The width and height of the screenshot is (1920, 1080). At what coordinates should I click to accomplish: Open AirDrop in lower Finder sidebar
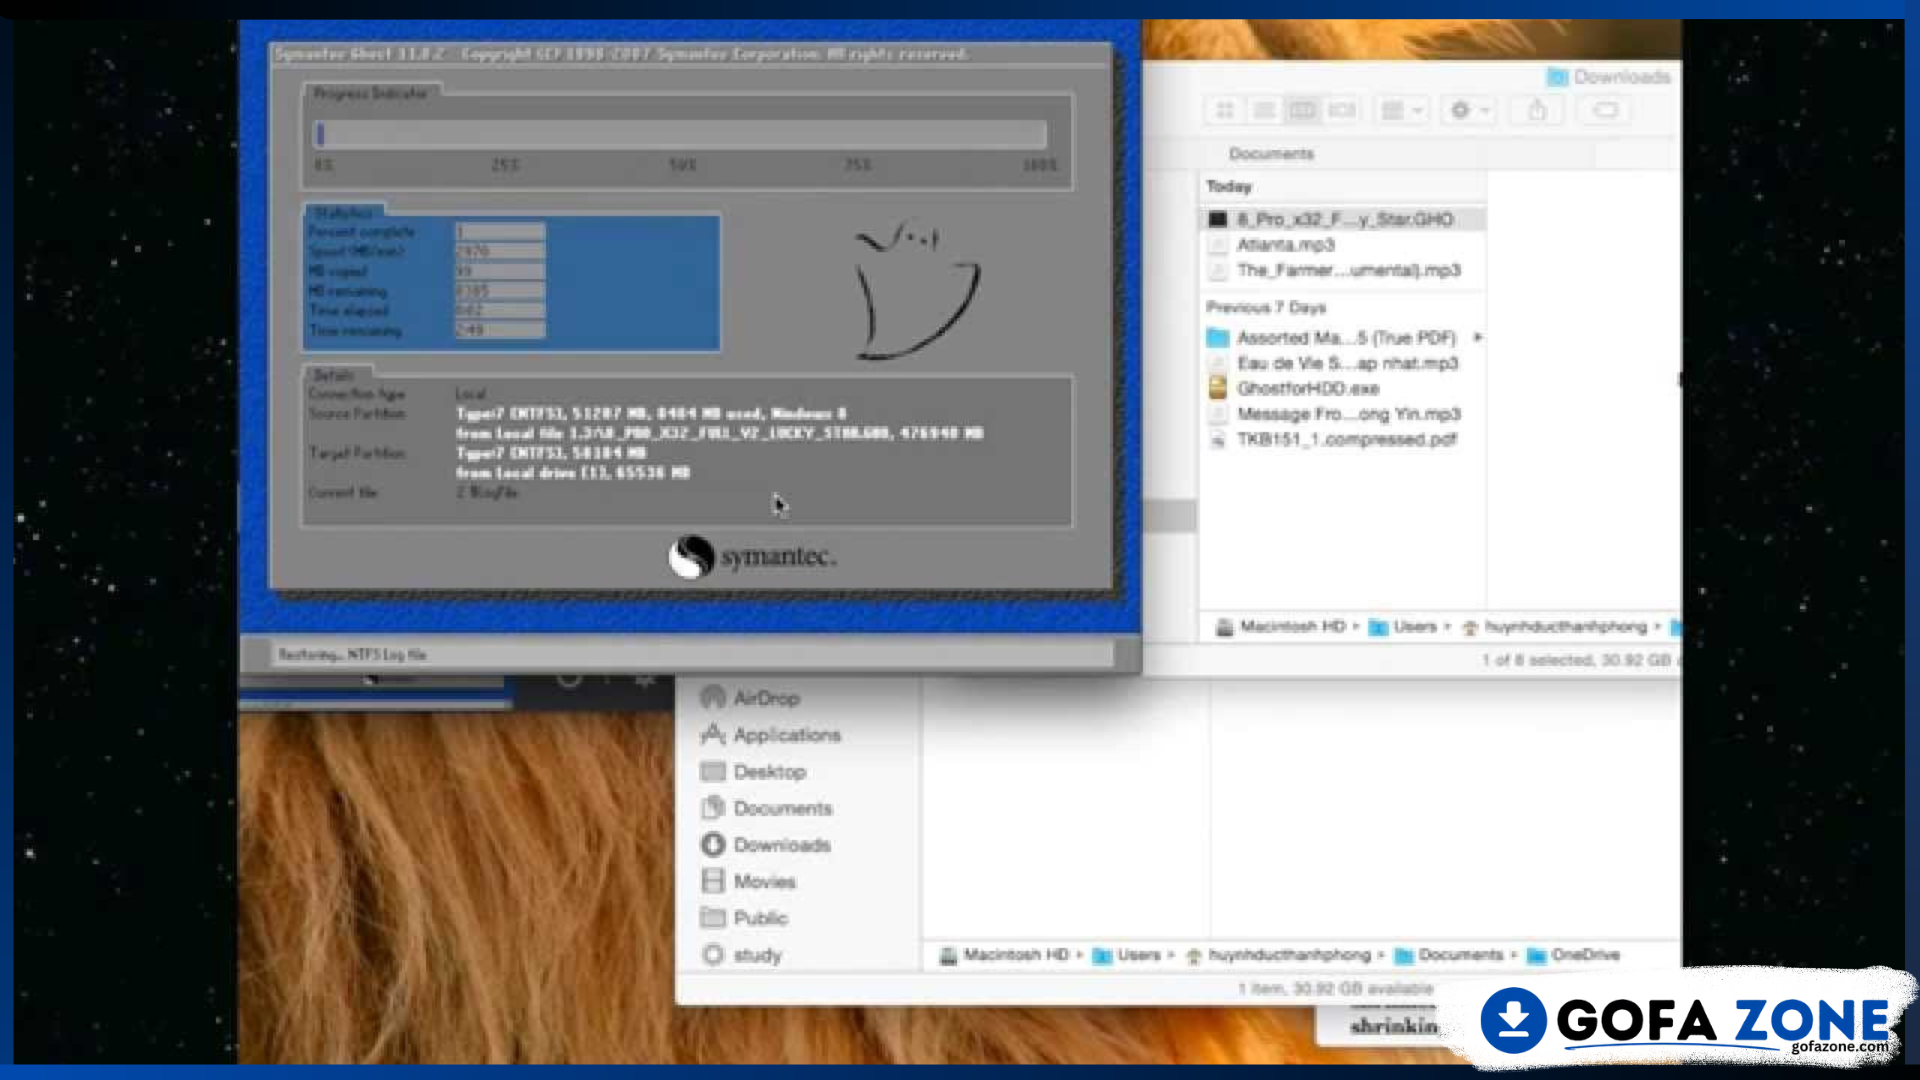click(x=751, y=698)
